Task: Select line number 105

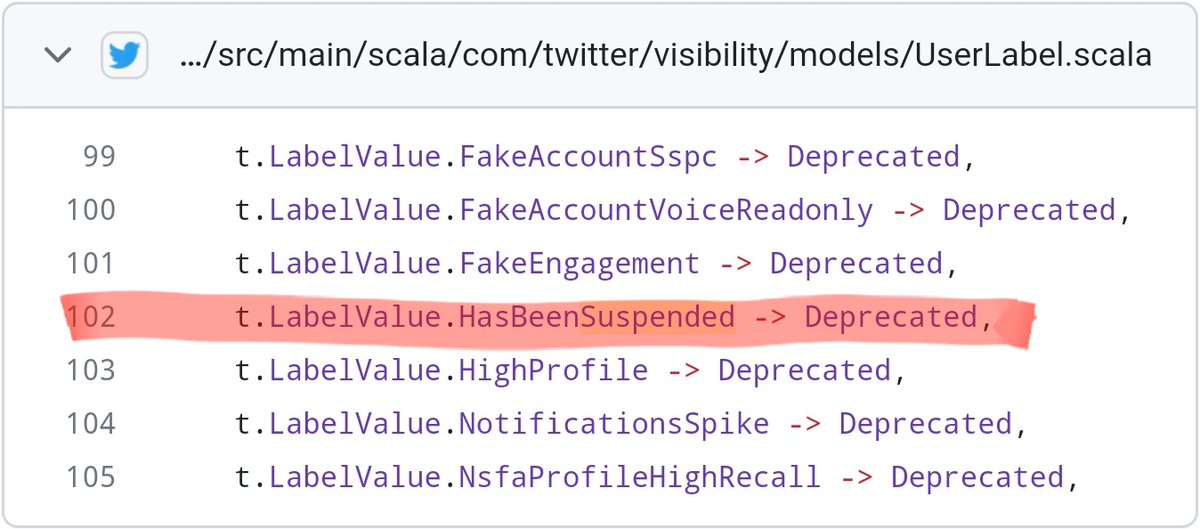Action: 91,477
